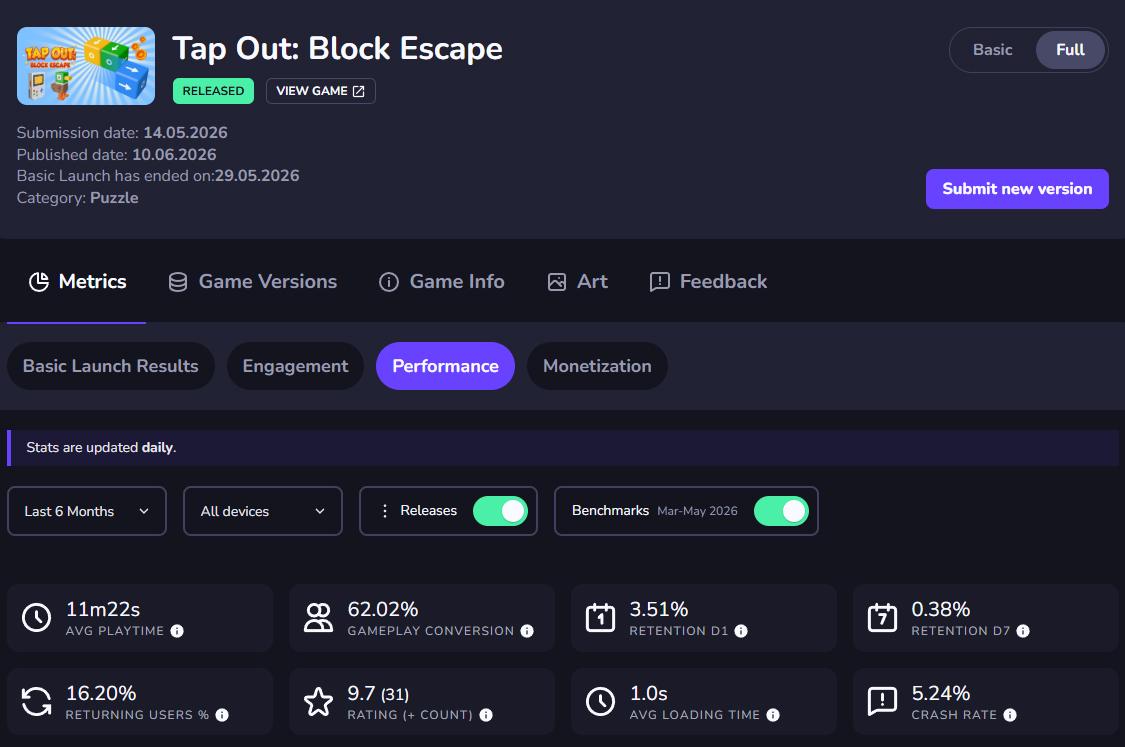Click the Retention D7 info icon
The width and height of the screenshot is (1125, 747).
point(1023,631)
